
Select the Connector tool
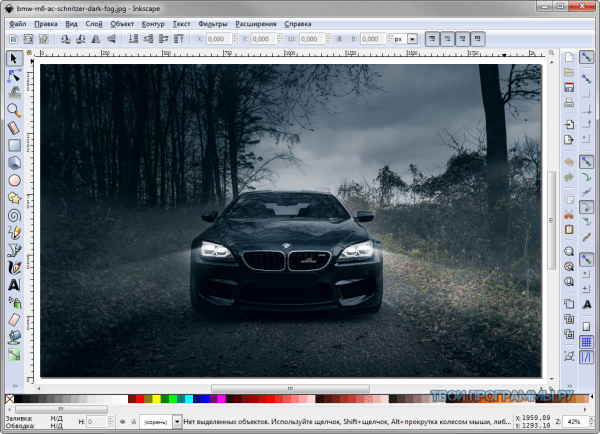(14, 355)
